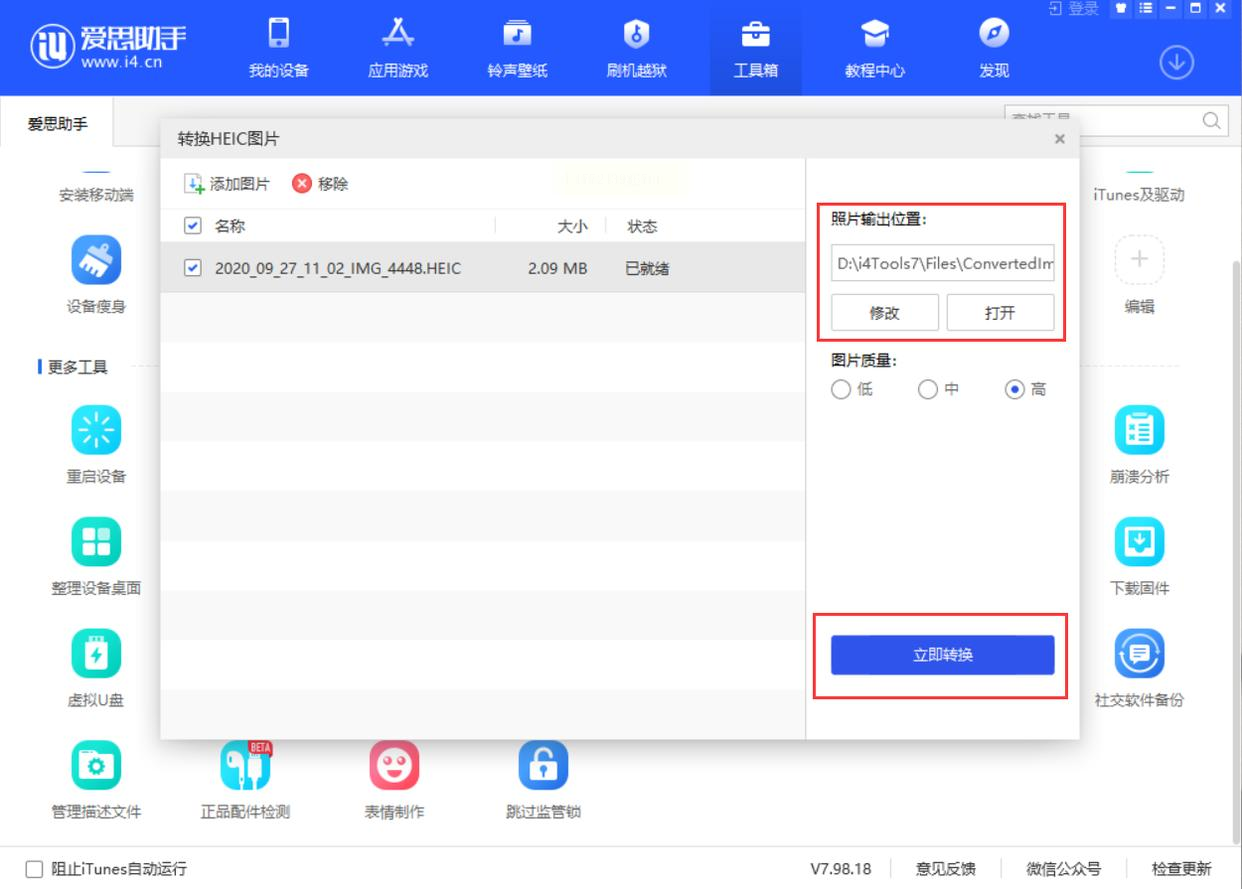Click the 下载固件 firmware download icon
This screenshot has width=1242, height=889.
[x=1139, y=542]
